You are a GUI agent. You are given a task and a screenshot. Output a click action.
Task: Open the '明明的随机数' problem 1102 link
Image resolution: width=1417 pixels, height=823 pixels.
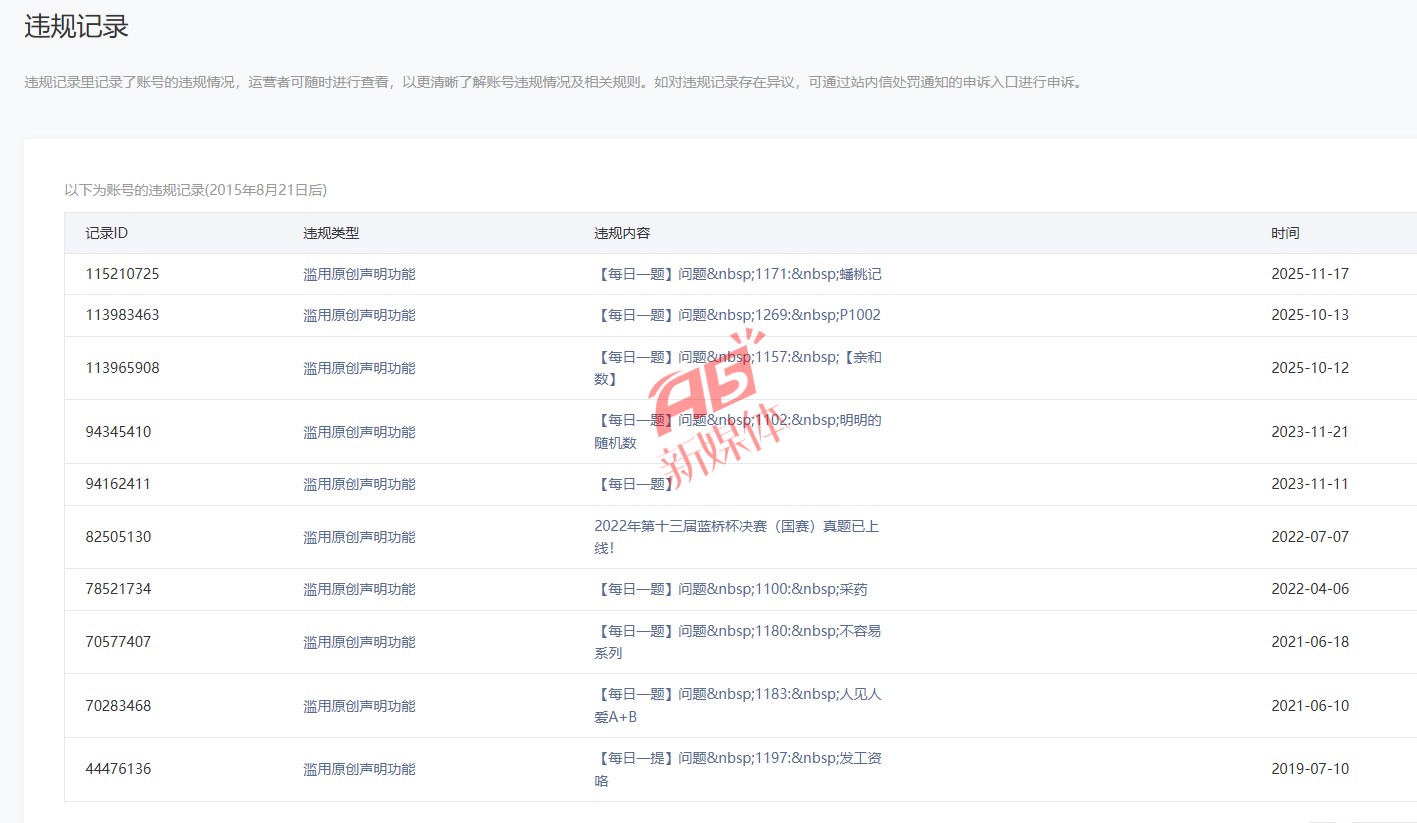[x=738, y=431]
